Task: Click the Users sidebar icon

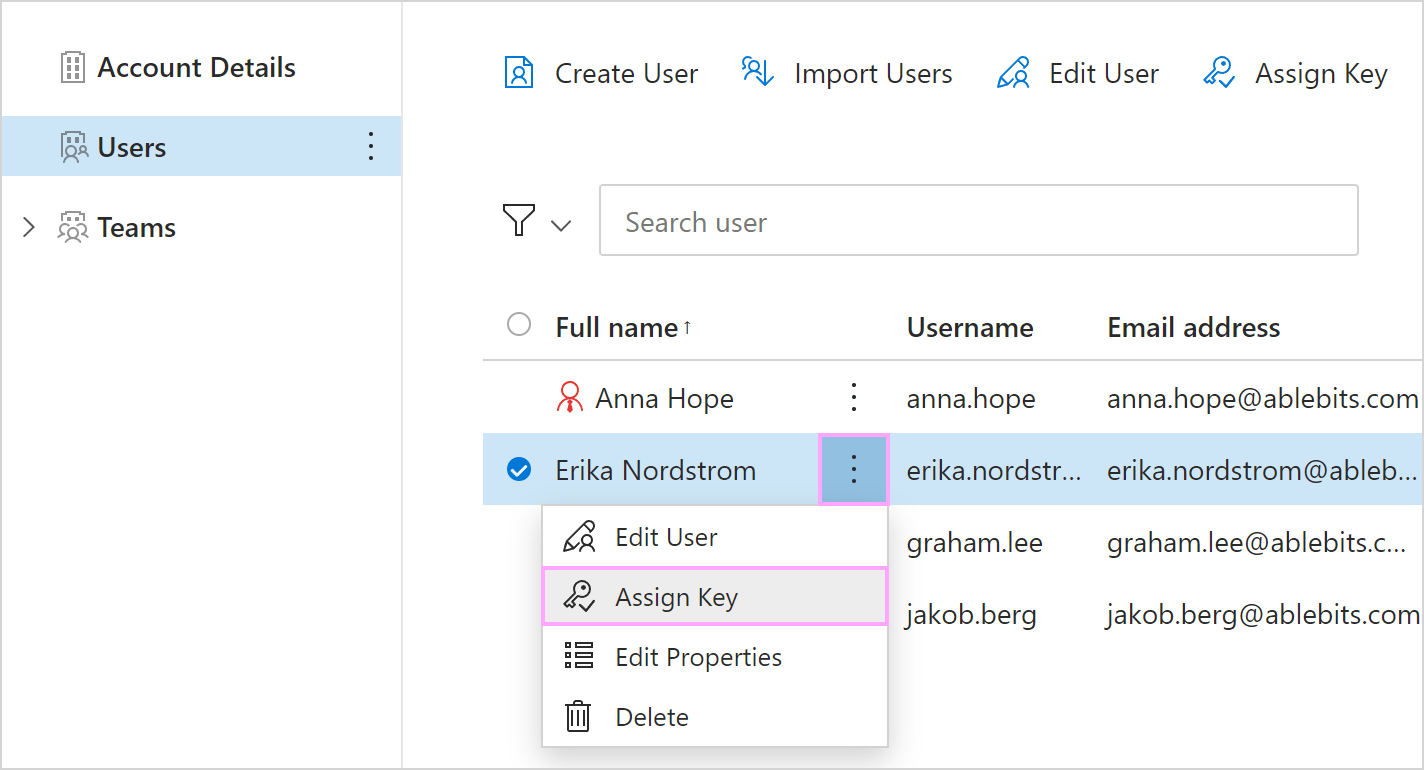Action: tap(74, 147)
